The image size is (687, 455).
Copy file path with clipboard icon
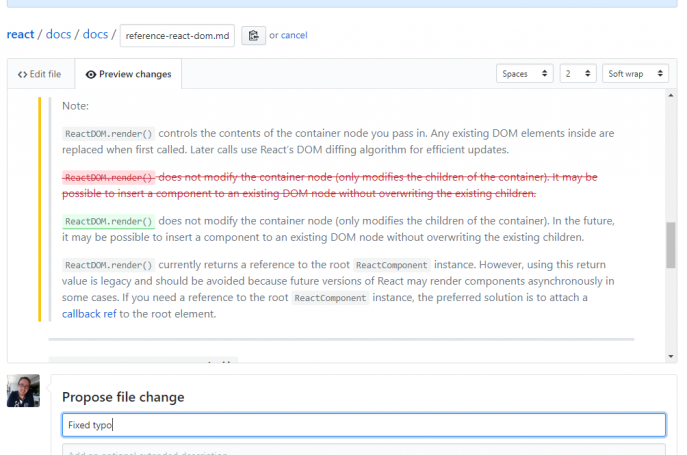tap(253, 36)
